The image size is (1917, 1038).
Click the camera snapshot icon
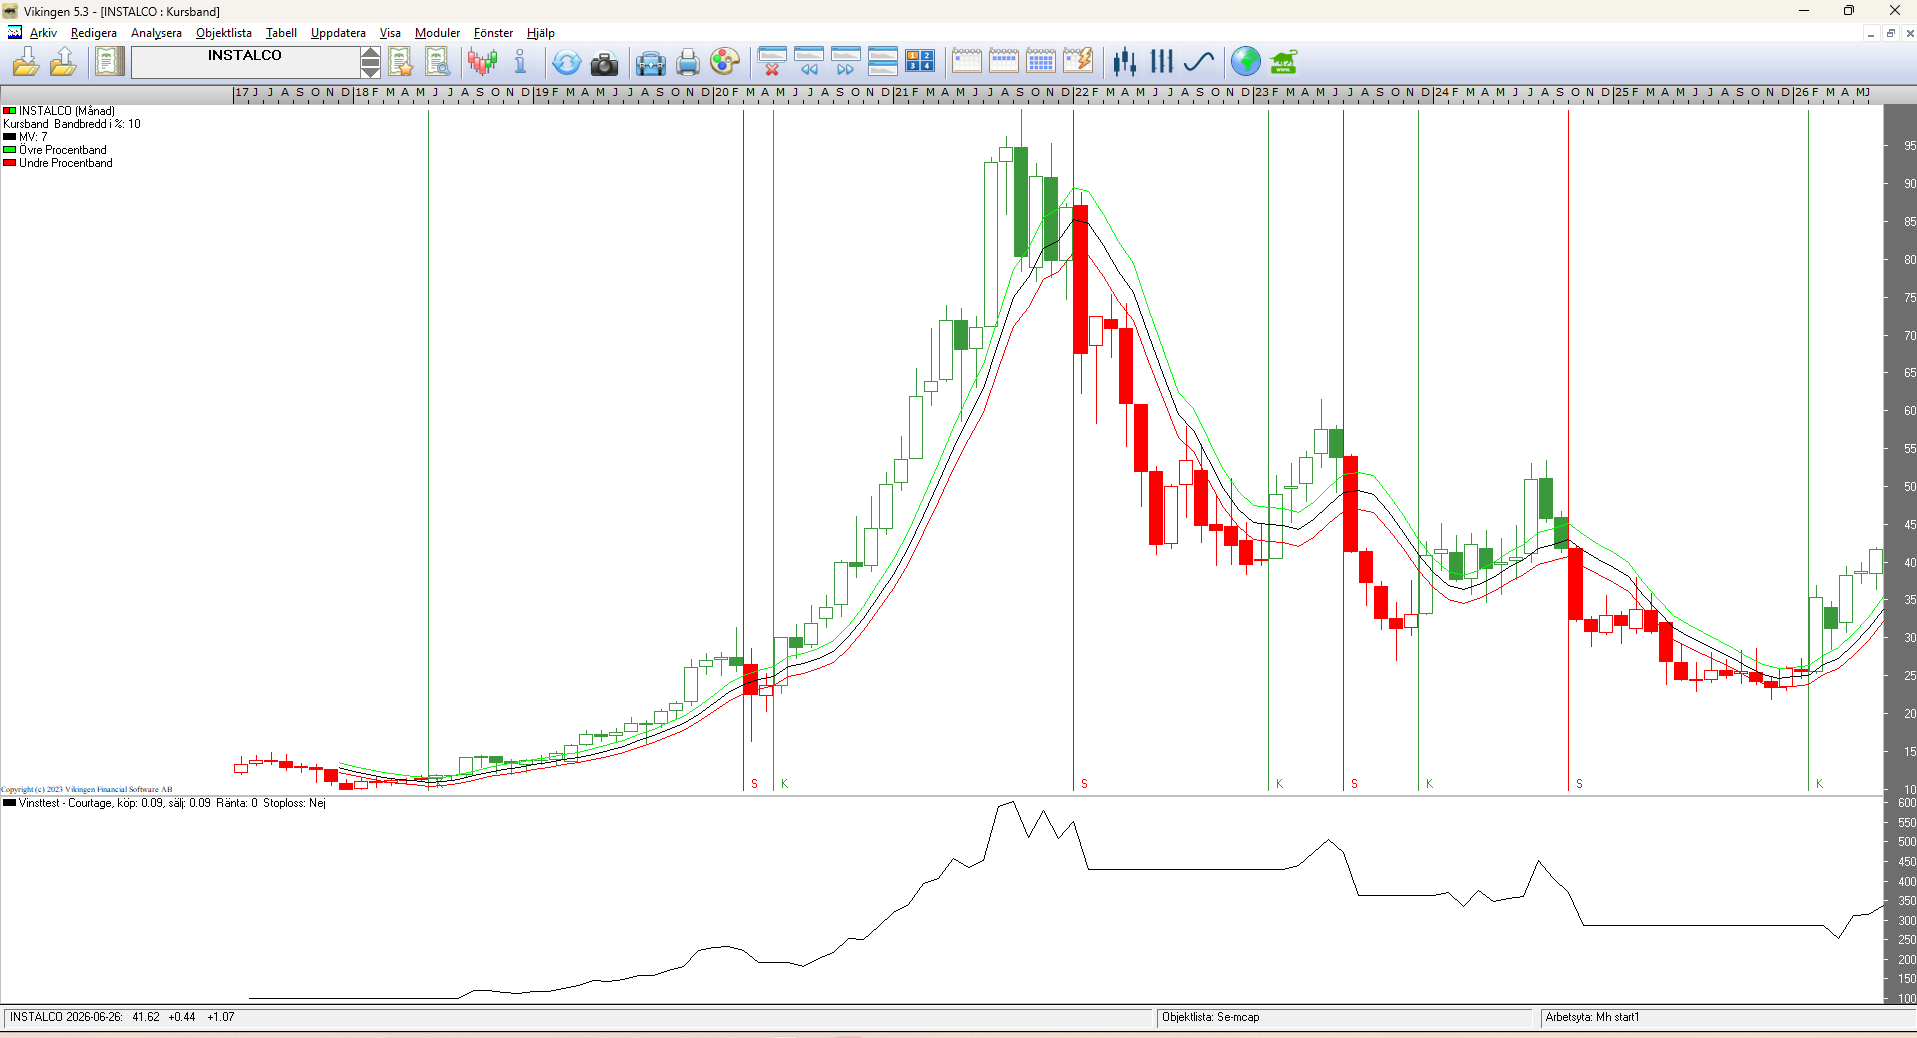click(x=604, y=64)
